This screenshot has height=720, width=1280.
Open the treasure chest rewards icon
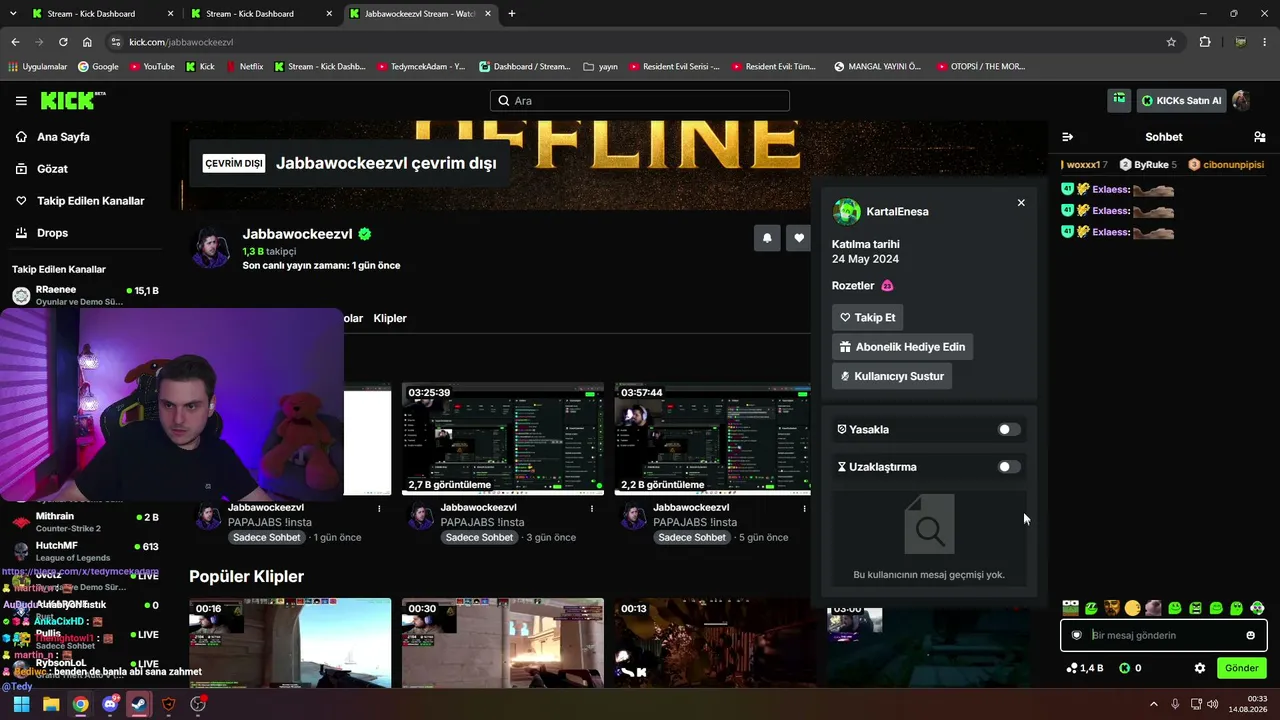point(1119,100)
